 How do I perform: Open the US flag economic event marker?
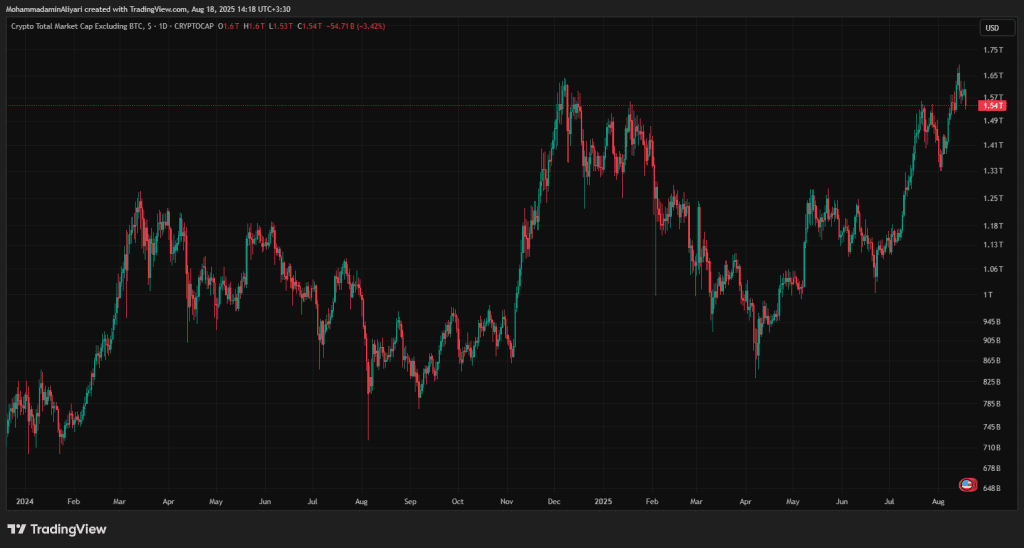pyautogui.click(x=967, y=485)
